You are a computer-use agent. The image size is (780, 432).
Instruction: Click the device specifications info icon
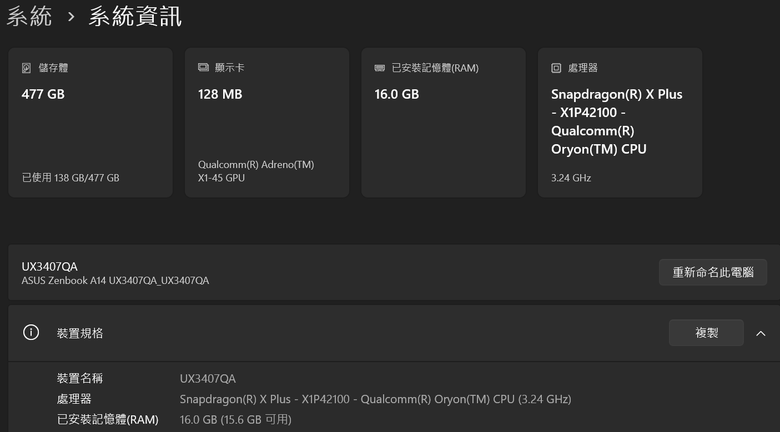coord(31,332)
